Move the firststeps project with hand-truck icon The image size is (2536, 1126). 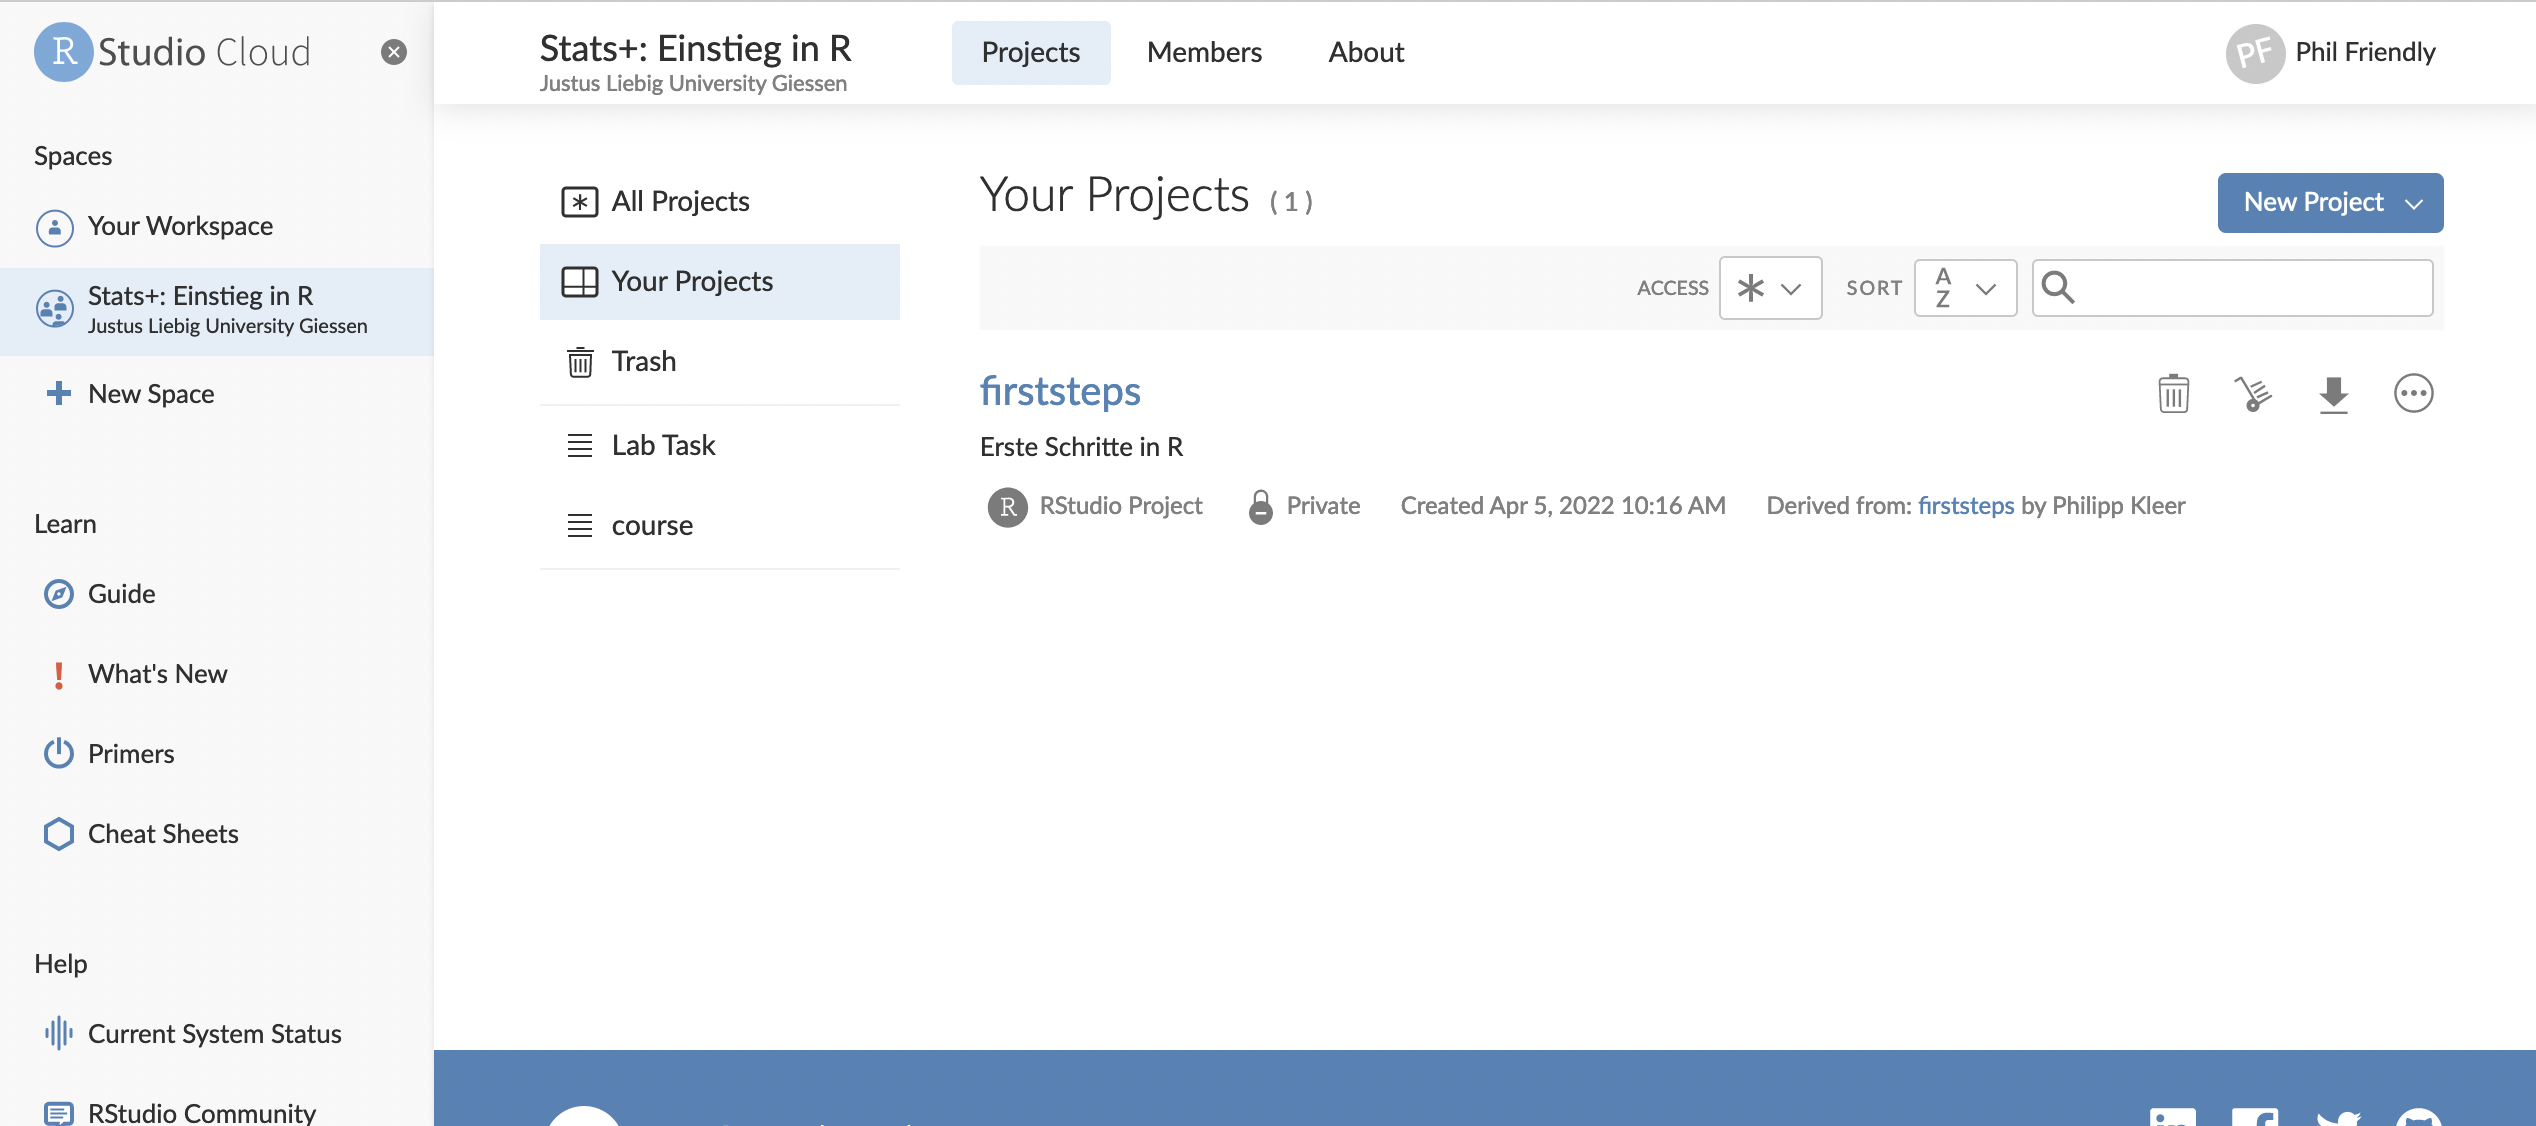2253,394
